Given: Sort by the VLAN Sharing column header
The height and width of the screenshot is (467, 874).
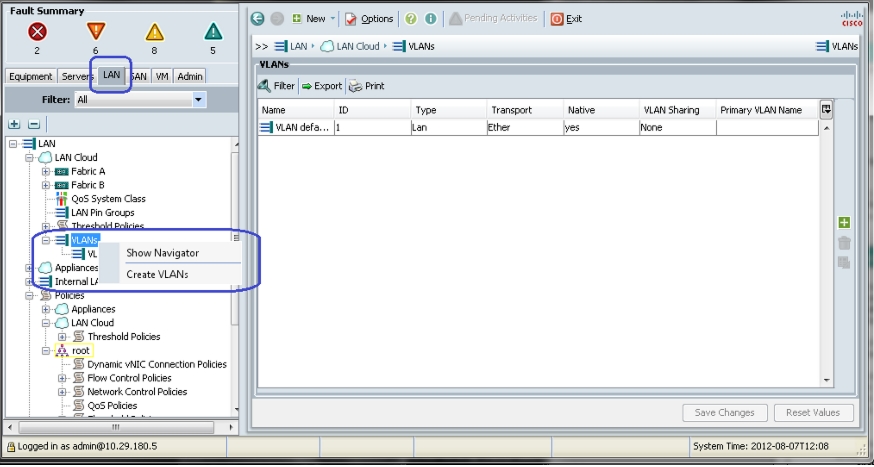Looking at the screenshot, I should [678, 110].
